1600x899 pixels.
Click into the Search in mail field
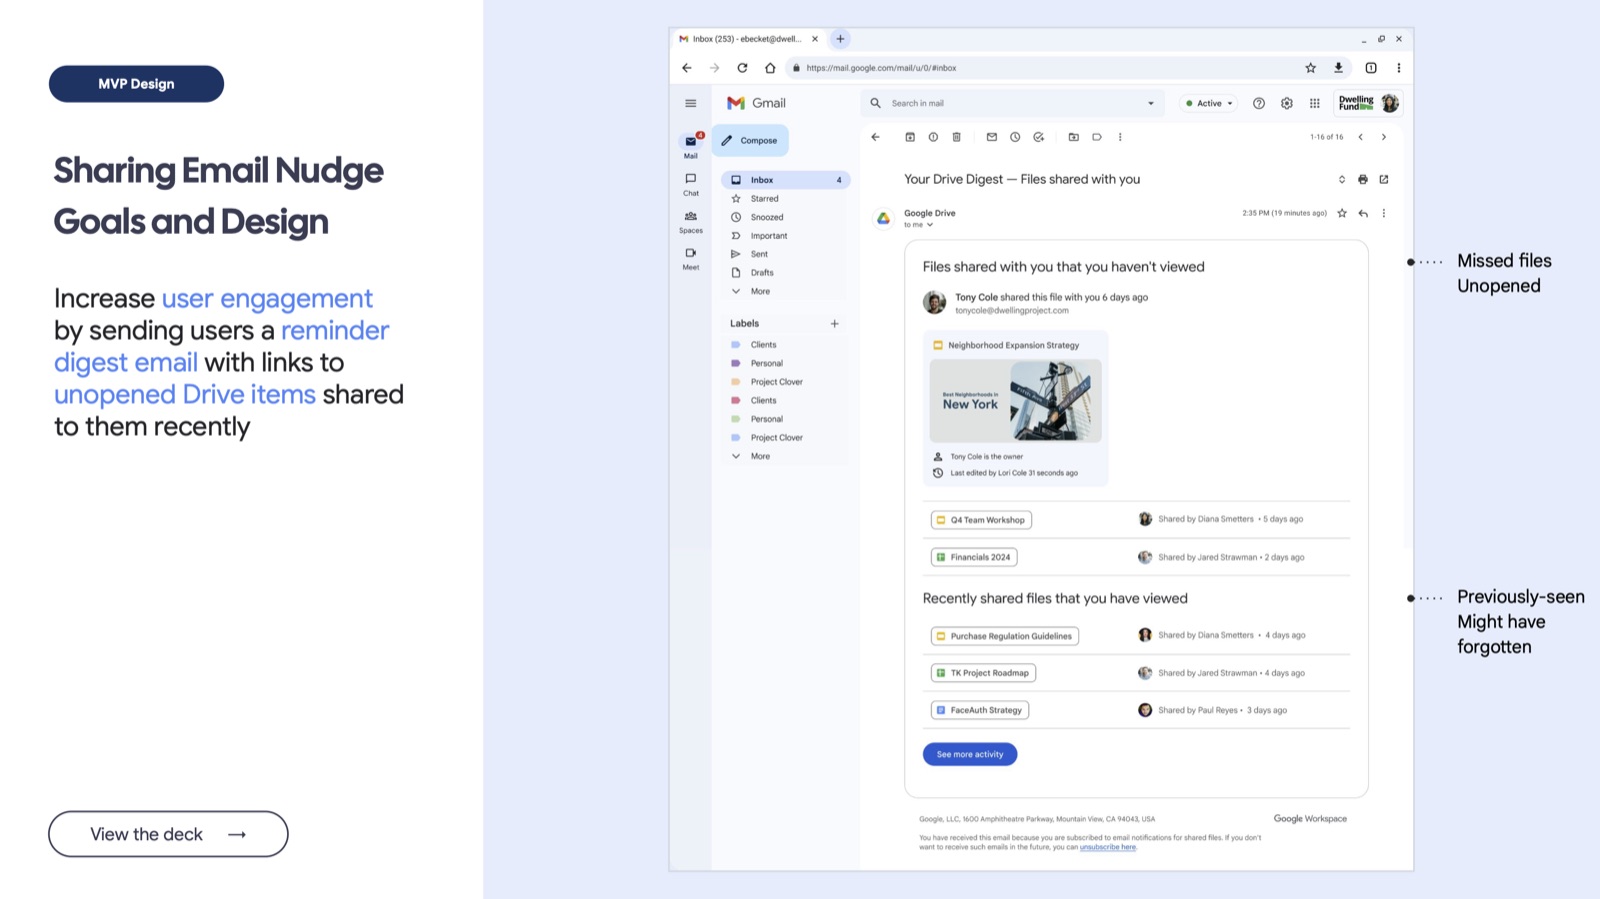1012,103
